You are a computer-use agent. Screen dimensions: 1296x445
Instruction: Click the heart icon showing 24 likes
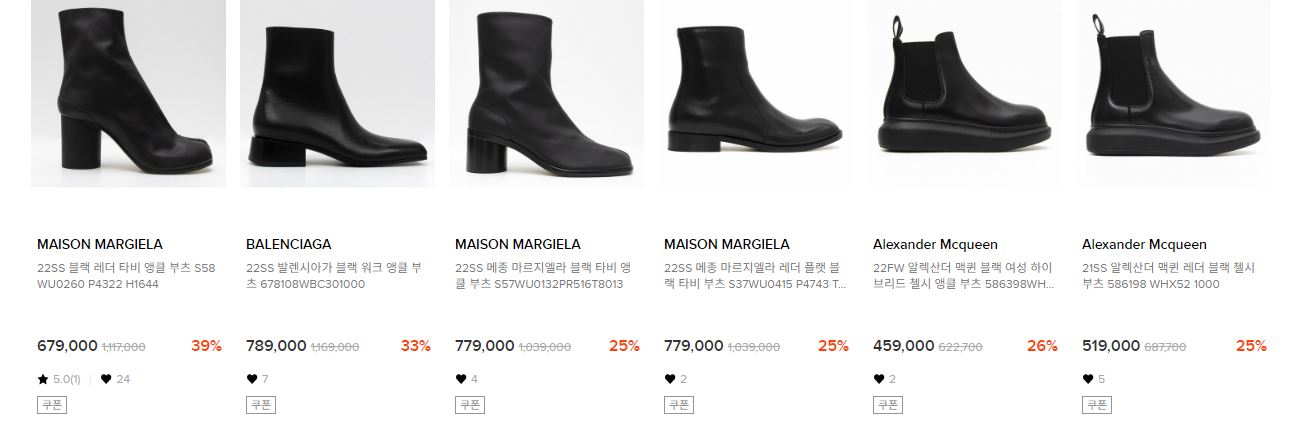[x=106, y=379]
